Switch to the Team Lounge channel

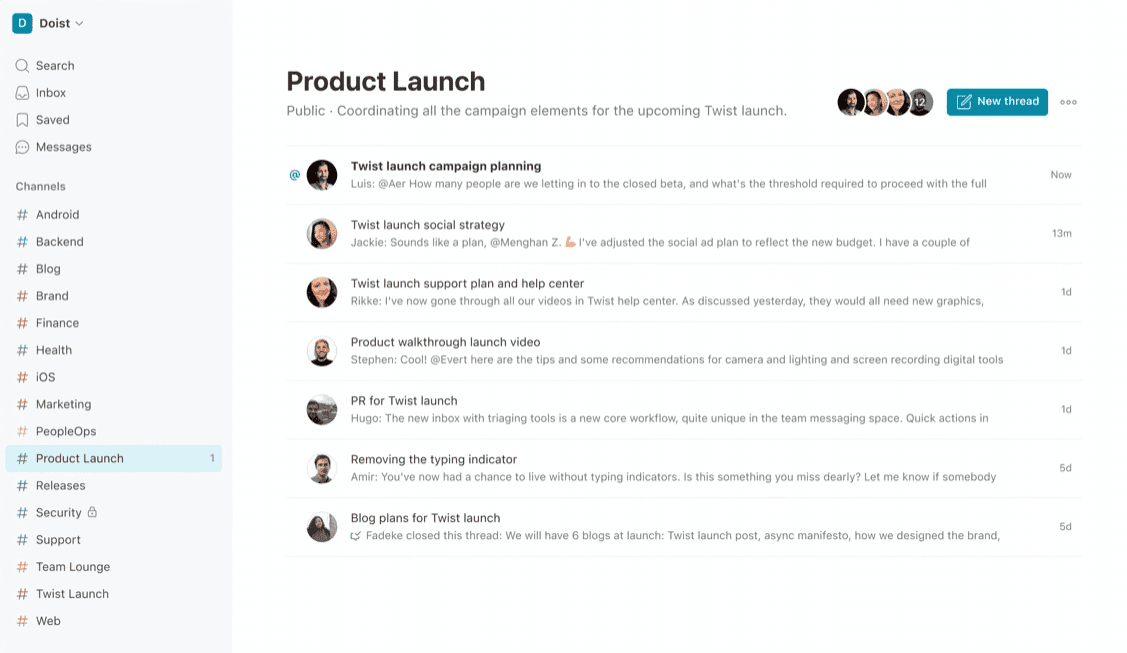tap(73, 567)
